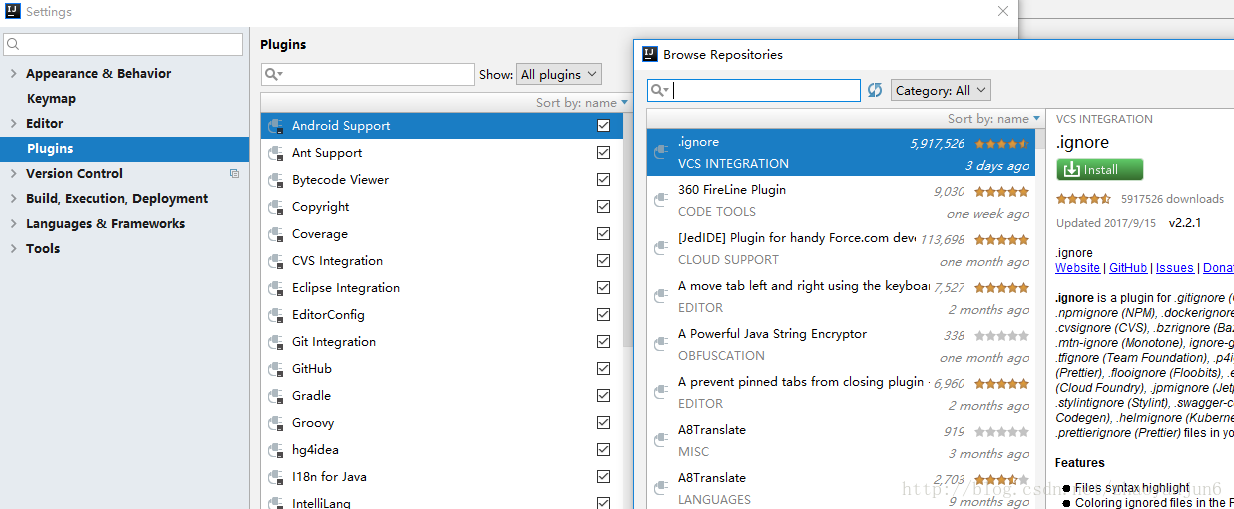
Task: Click the IntelliJ logo in Browse Repositories title
Action: 650,54
